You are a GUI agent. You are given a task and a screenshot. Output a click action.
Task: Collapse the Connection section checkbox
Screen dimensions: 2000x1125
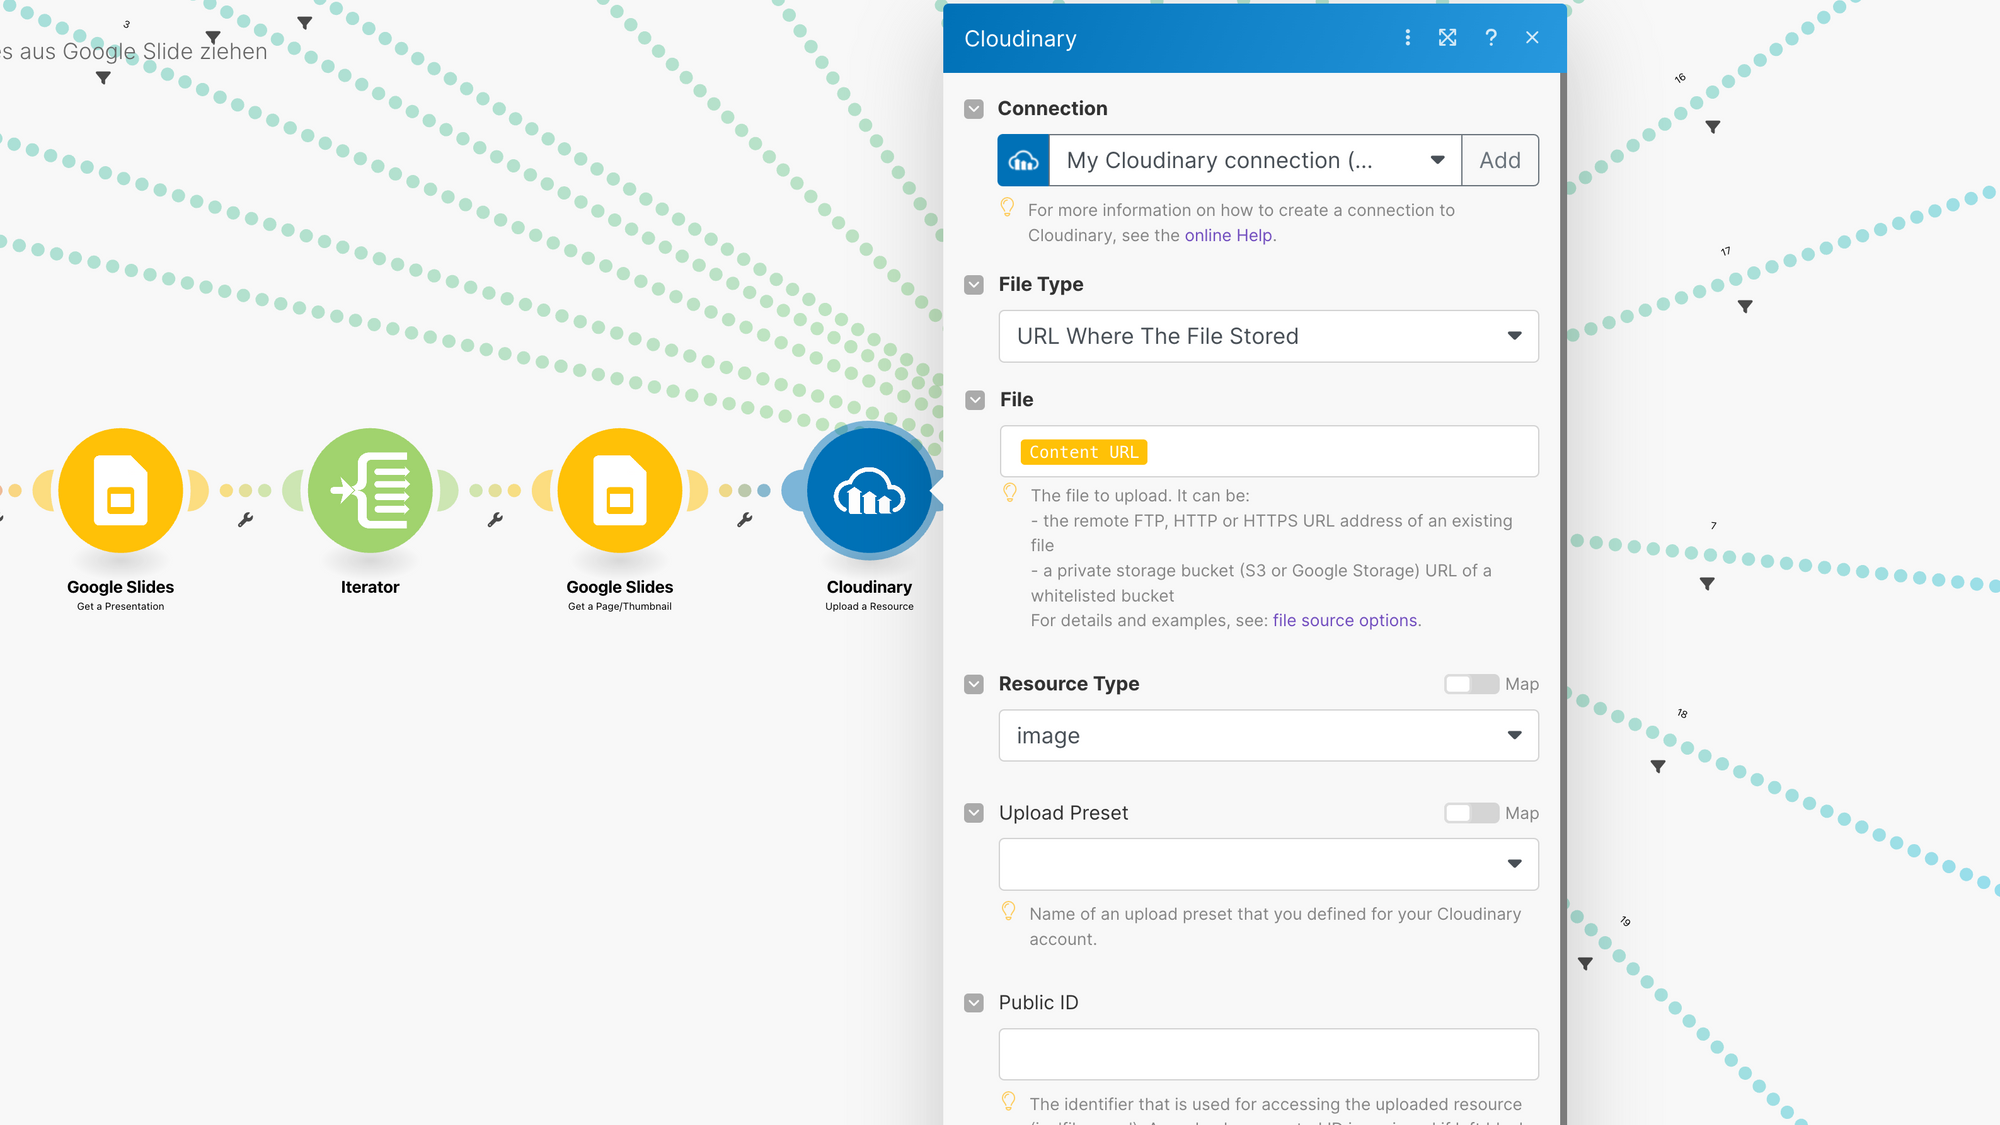[x=974, y=109]
